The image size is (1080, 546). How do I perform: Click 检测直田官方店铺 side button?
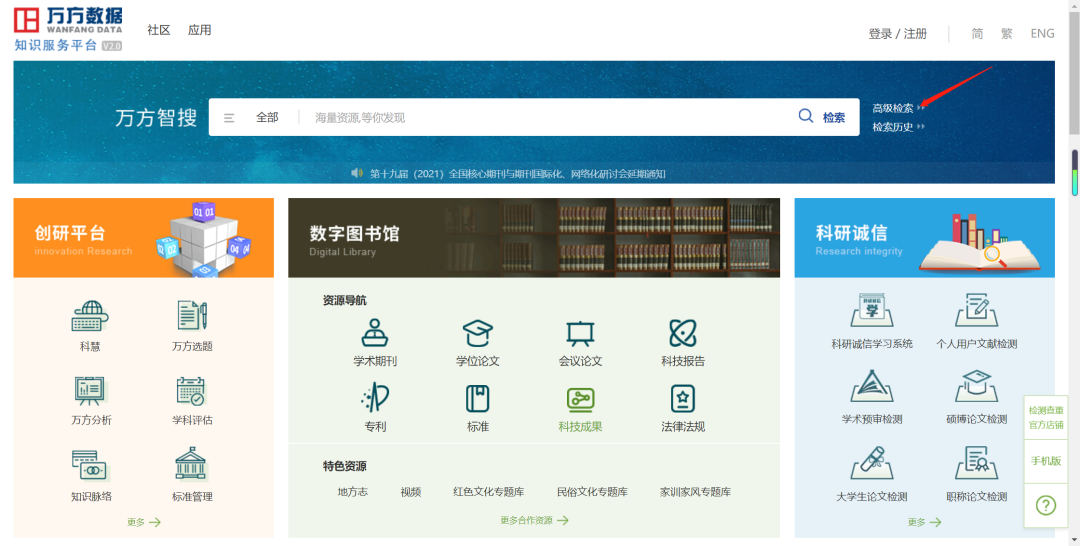click(x=1046, y=418)
